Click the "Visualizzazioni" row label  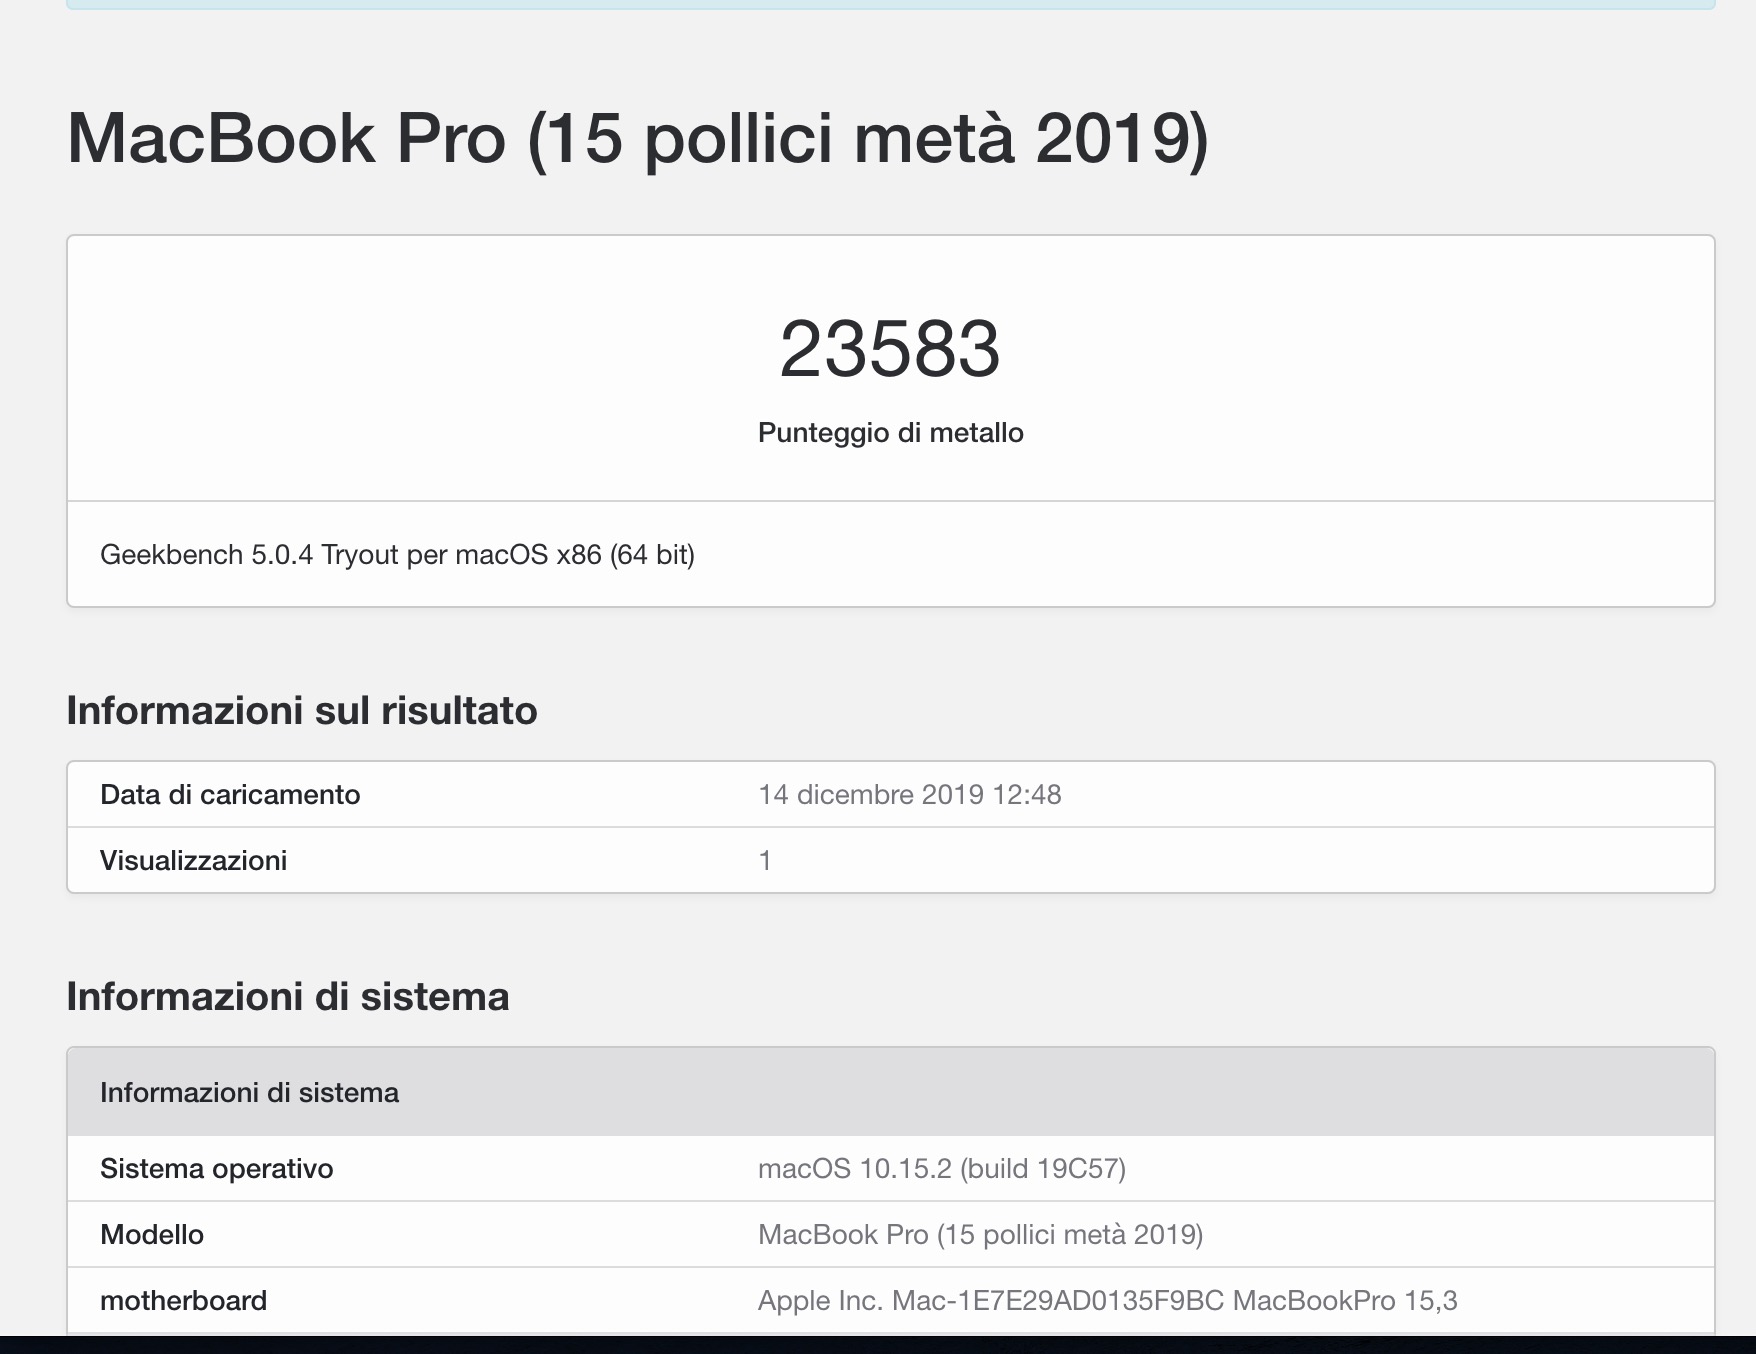(x=193, y=861)
